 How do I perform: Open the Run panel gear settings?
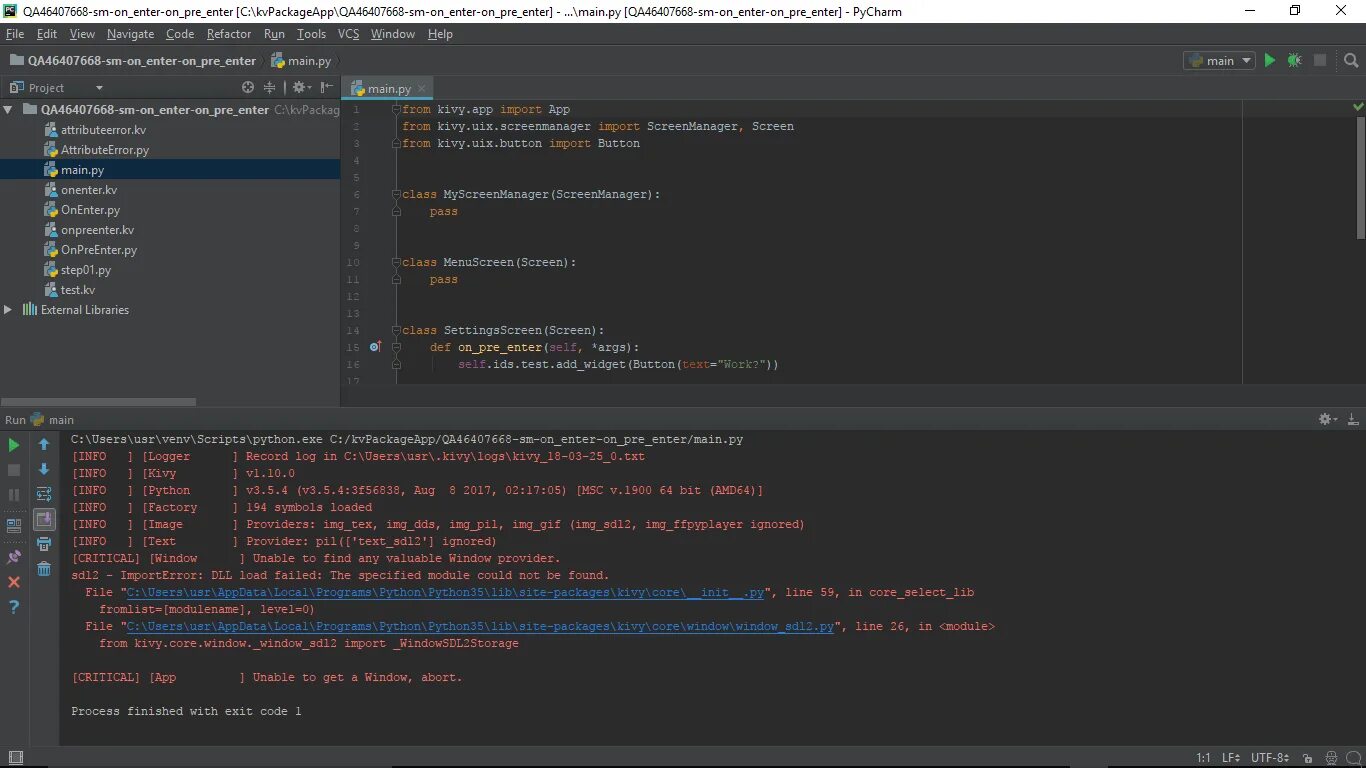coord(1327,420)
